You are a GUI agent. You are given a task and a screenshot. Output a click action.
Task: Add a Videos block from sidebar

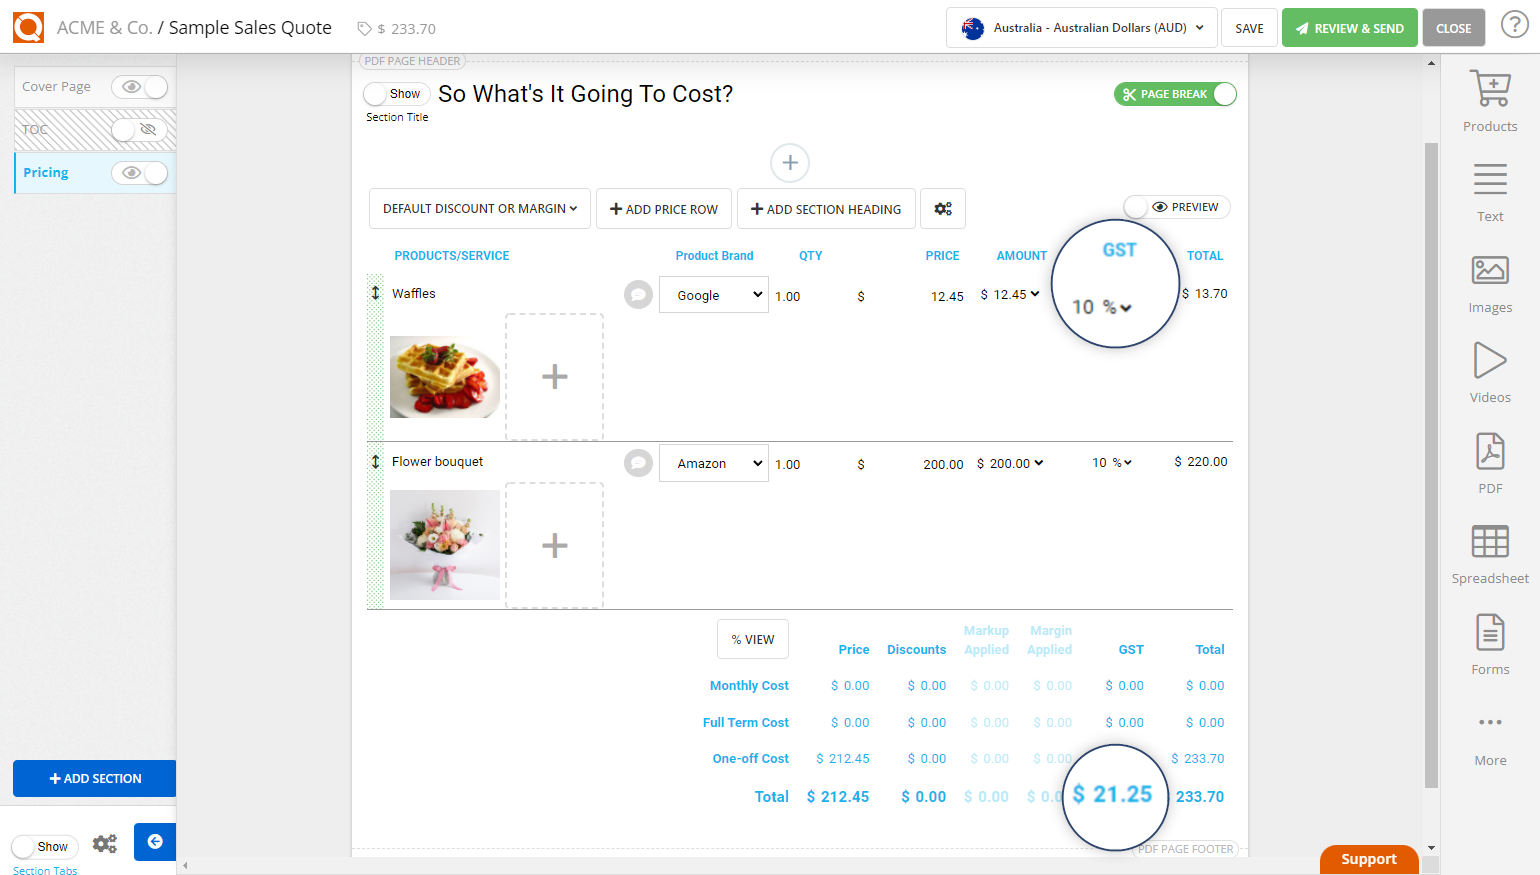coord(1489,370)
